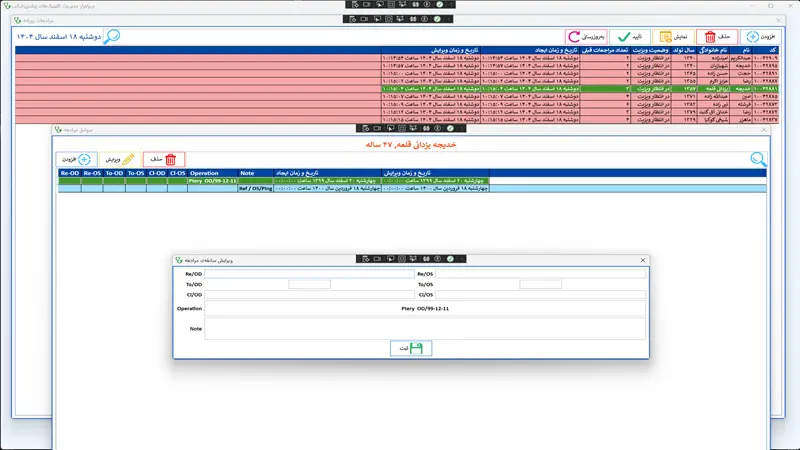Click the Re/OS input field
The image size is (800, 450).
540,274
